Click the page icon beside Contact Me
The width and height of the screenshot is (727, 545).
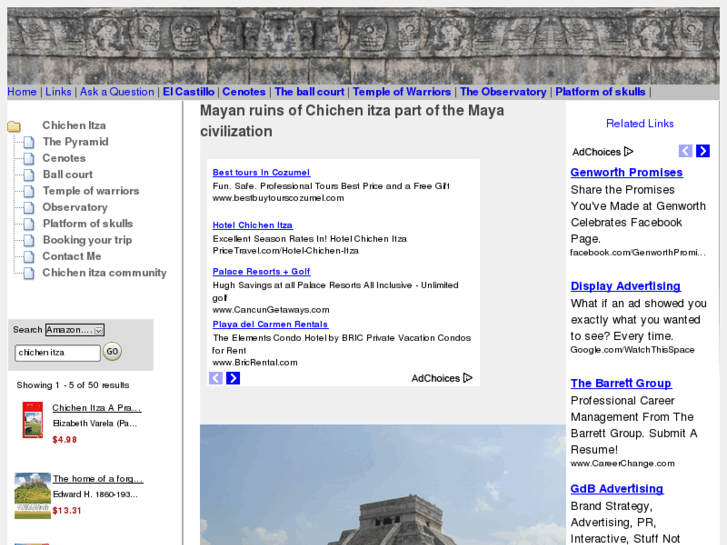click(29, 256)
